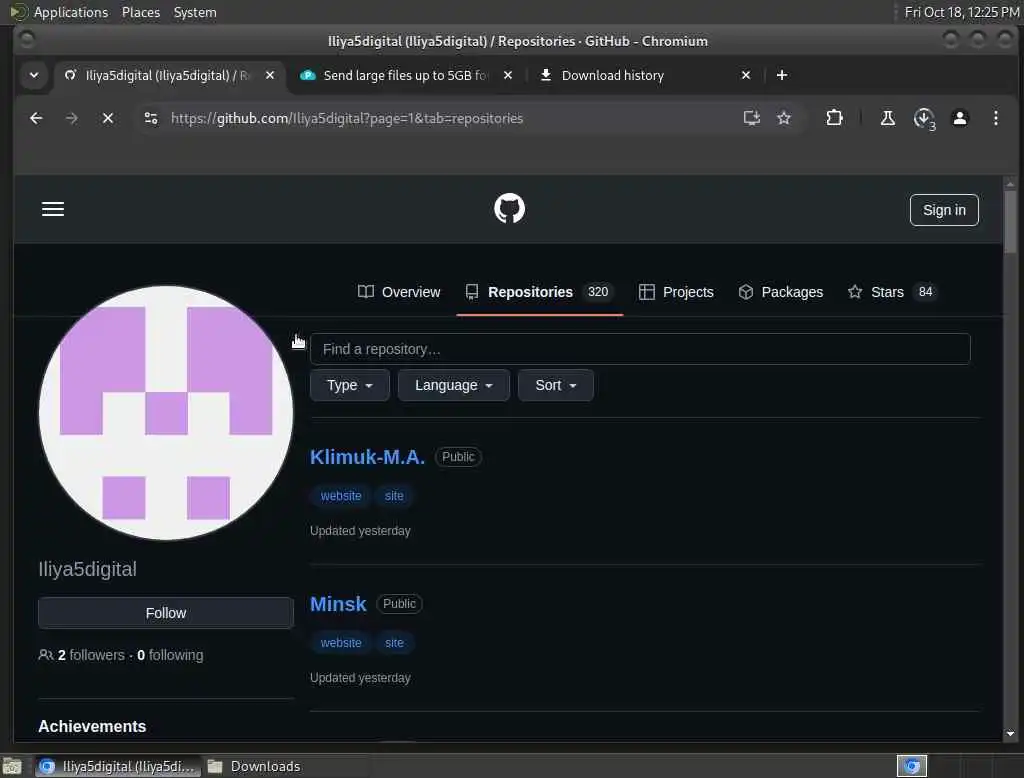This screenshot has height=778, width=1024.
Task: Open the GitHub hamburger navigation menu
Action: [x=53, y=209]
